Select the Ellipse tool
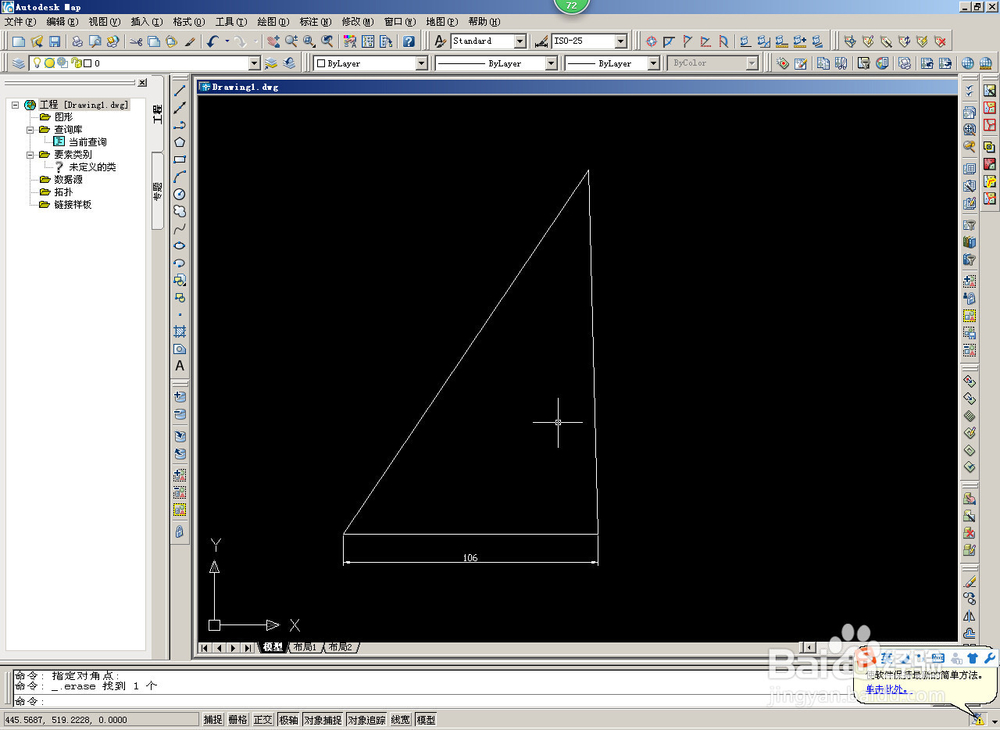 point(180,245)
